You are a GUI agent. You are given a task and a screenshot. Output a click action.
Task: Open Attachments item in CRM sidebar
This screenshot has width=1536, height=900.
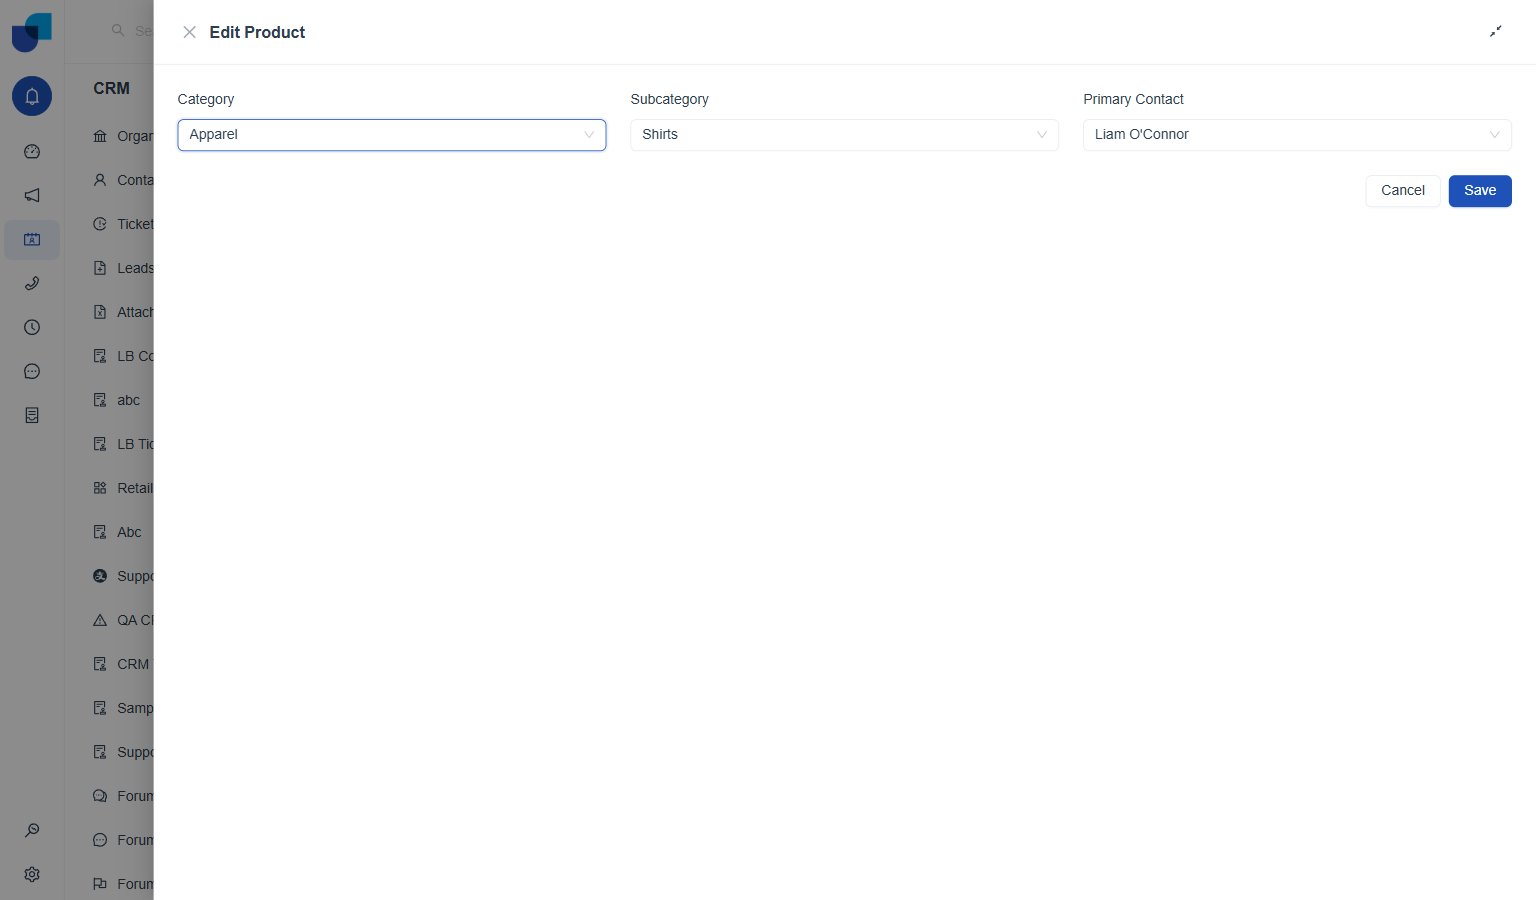pos(123,312)
